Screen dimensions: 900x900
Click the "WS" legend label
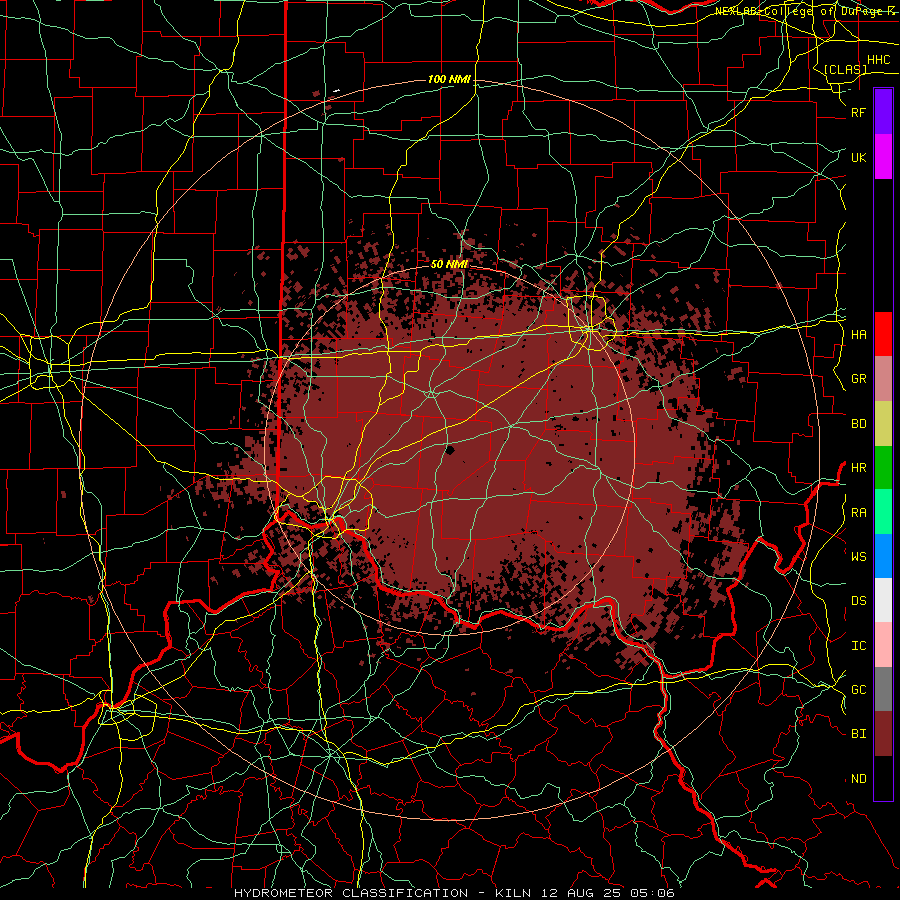pyautogui.click(x=859, y=556)
